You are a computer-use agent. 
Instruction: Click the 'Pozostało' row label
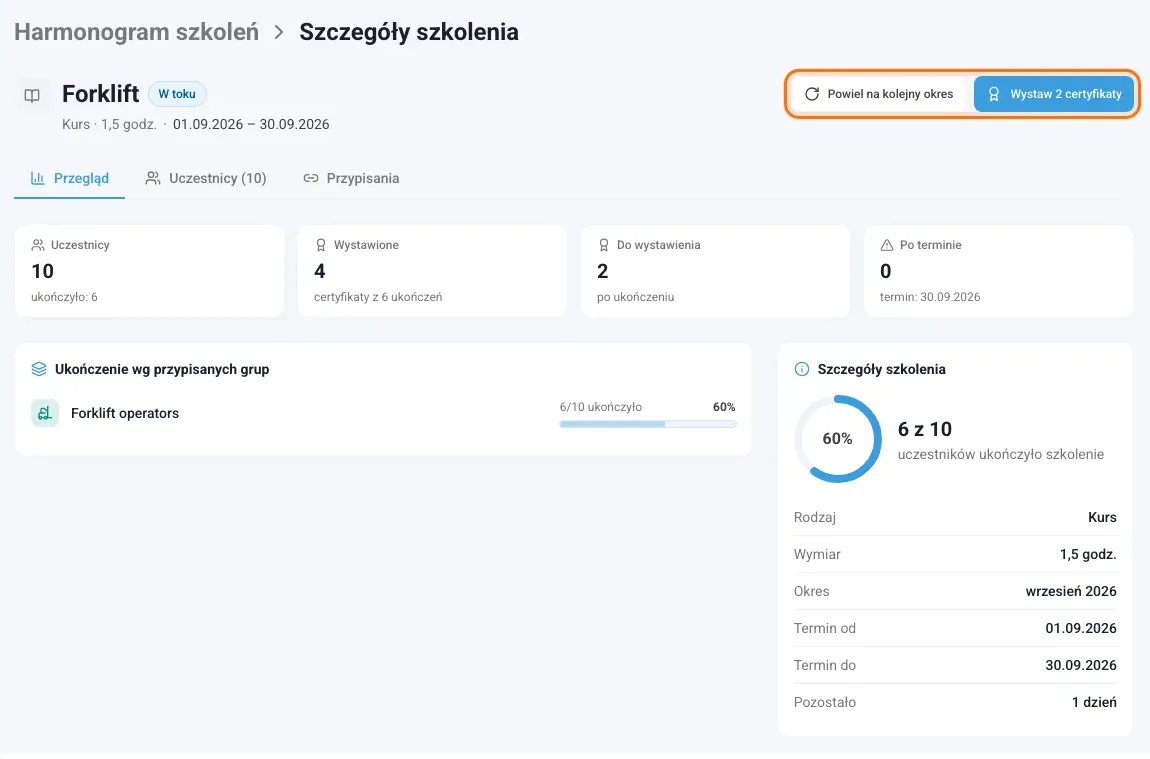pos(824,702)
